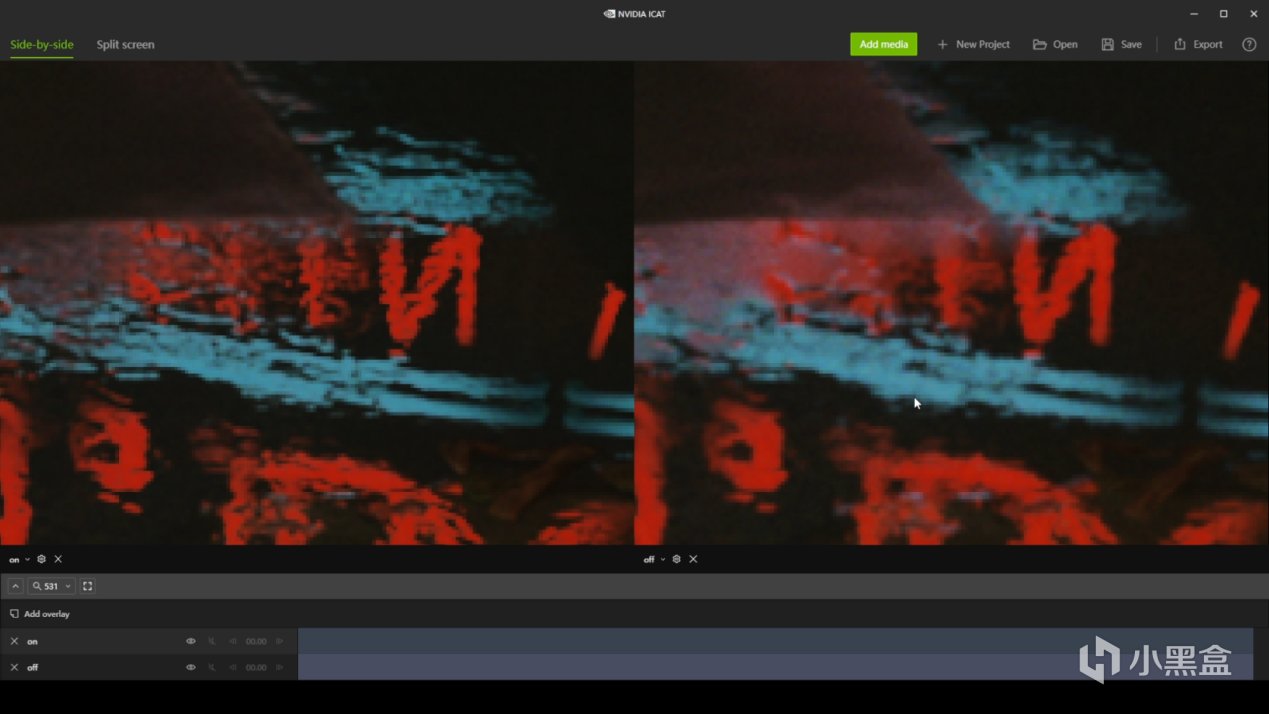Remove the 'on' track from timeline
The height and width of the screenshot is (714, 1269).
(x=14, y=641)
